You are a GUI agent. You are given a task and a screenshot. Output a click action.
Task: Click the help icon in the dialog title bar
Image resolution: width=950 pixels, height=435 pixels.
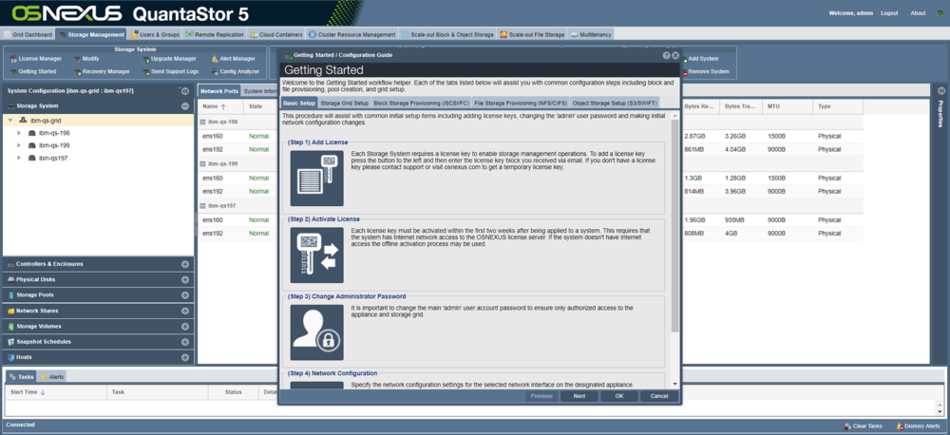click(666, 55)
